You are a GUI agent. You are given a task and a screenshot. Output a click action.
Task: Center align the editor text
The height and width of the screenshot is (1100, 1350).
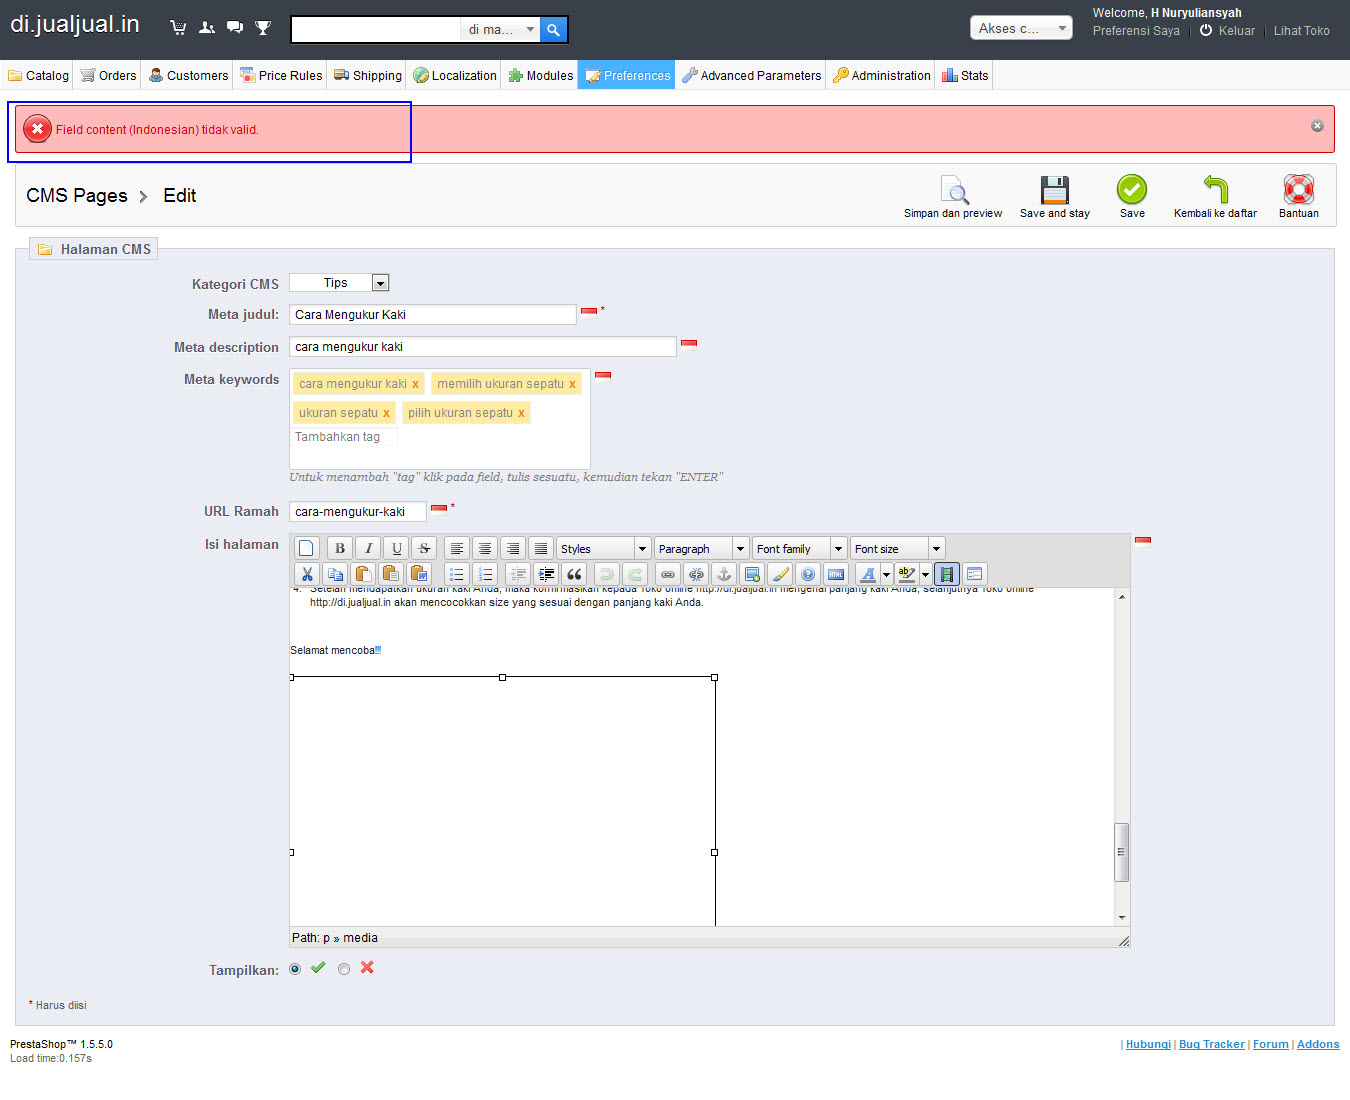click(x=485, y=548)
